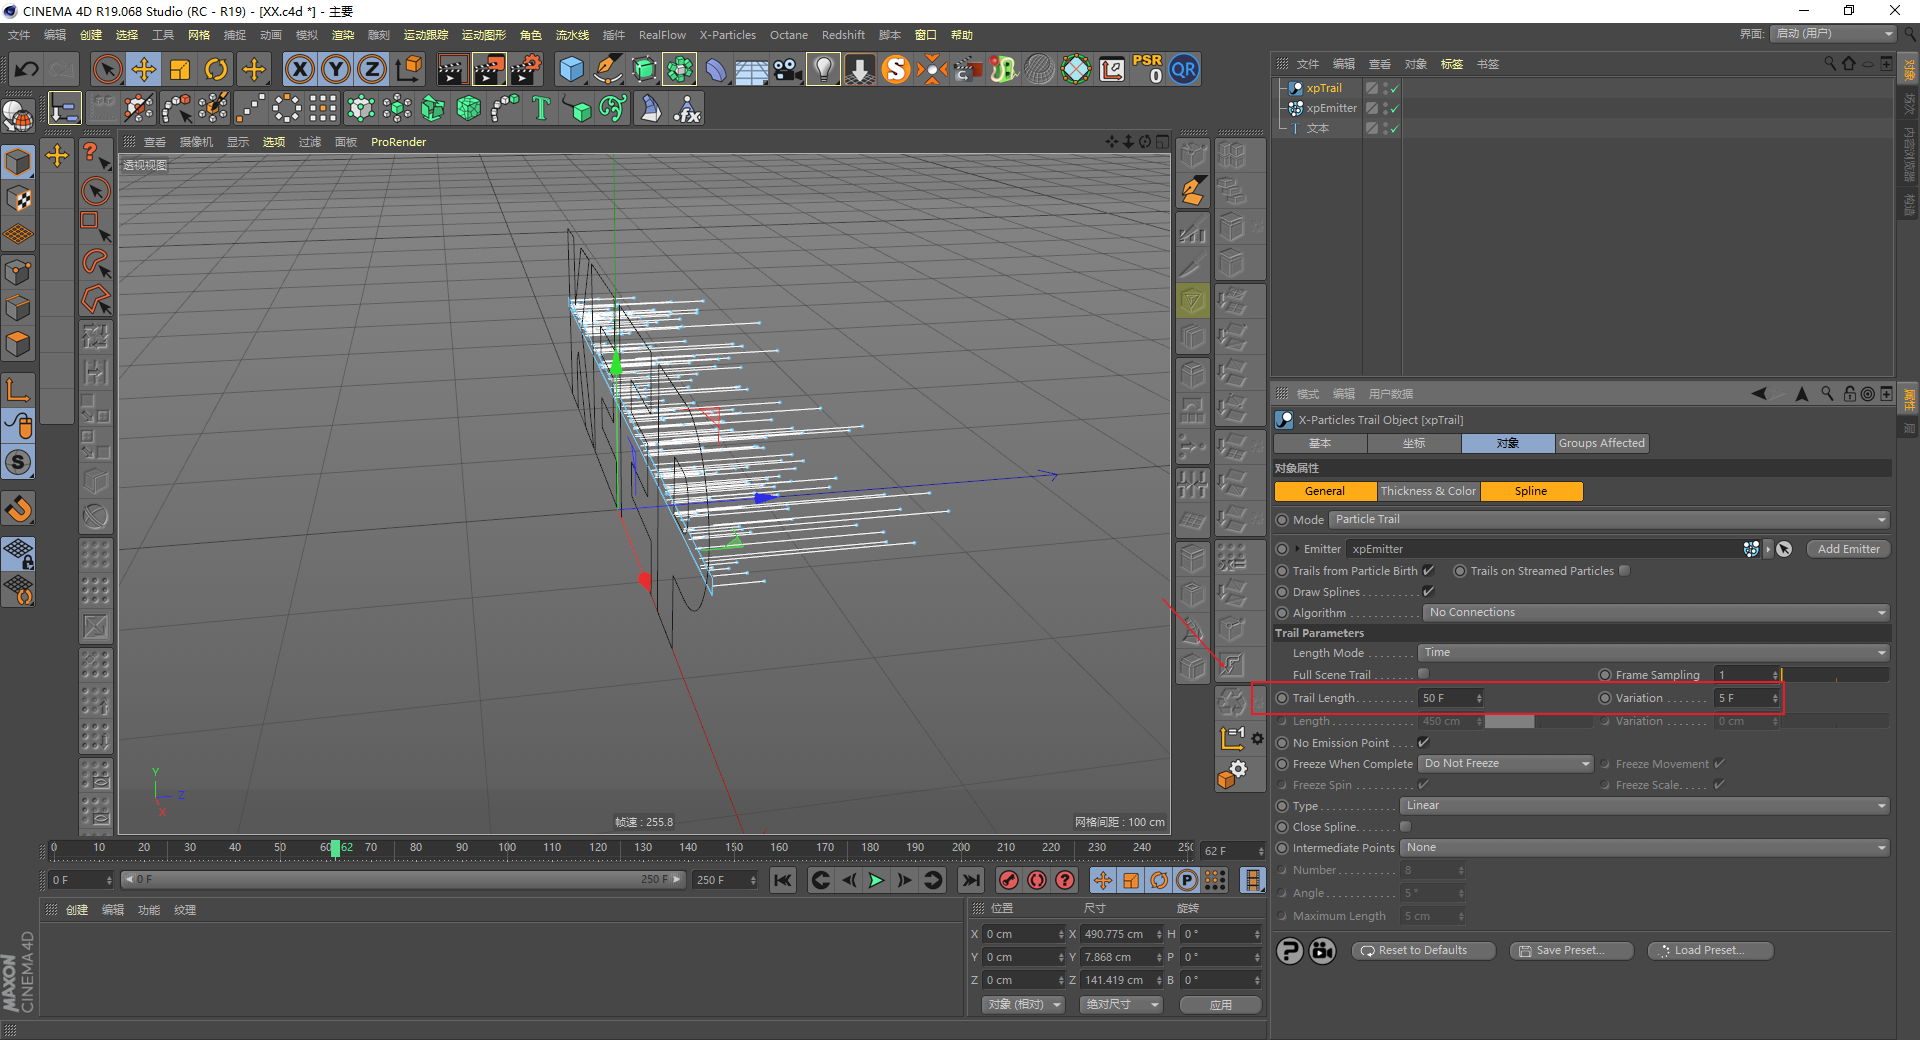Open the Length Mode dropdown
Screen dimensions: 1920x1040
[1654, 653]
